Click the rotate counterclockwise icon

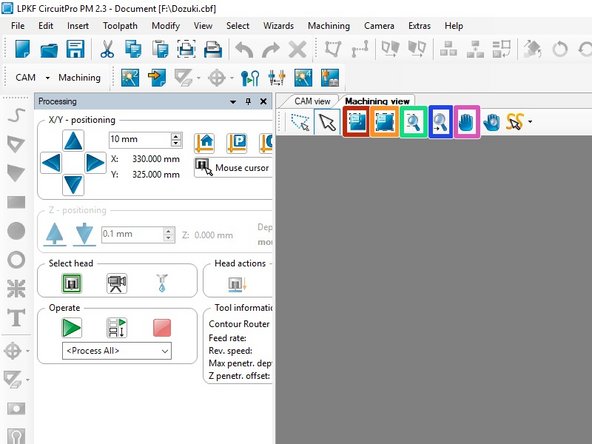[560, 49]
